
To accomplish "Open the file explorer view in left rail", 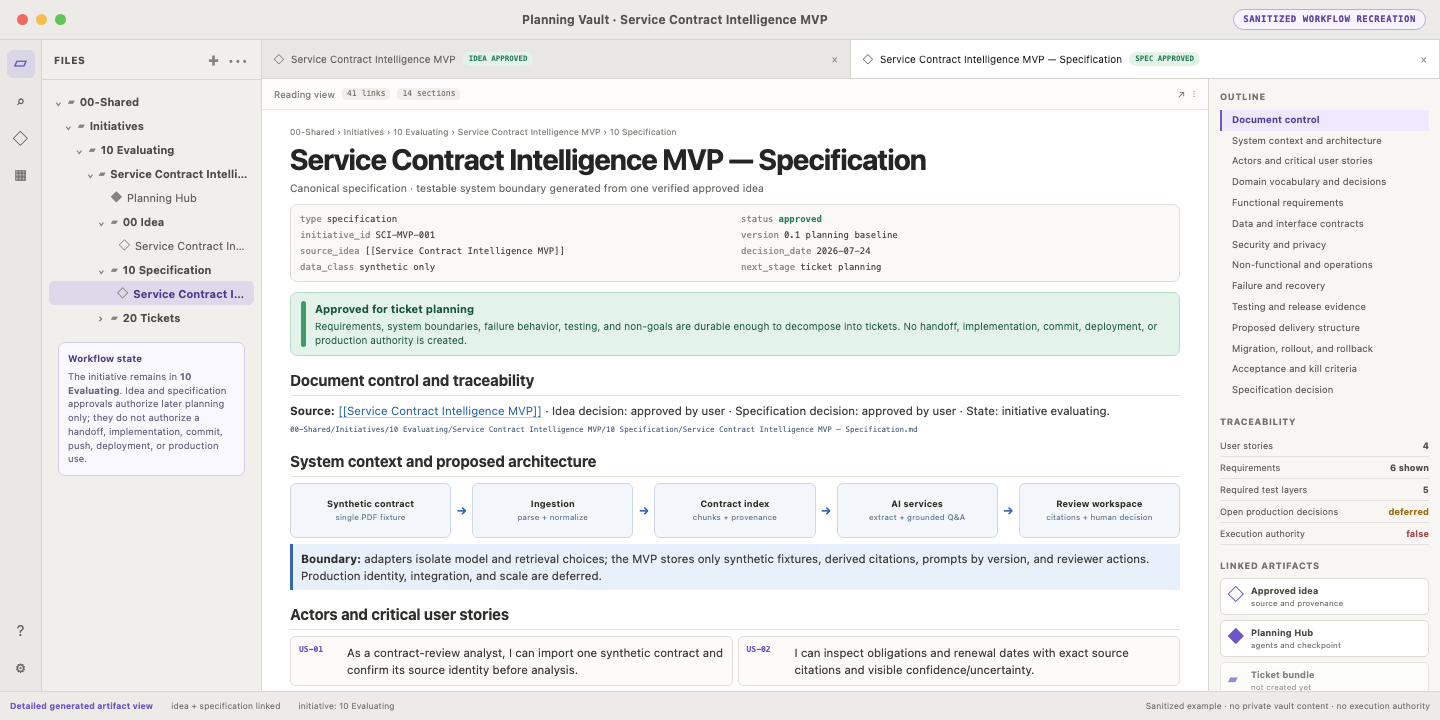I will tap(21, 64).
